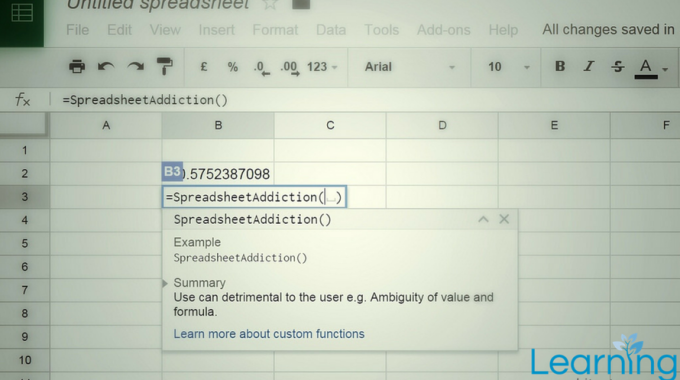Viewport: 680px width, 380px height.
Task: Open the View menu
Action: click(165, 30)
